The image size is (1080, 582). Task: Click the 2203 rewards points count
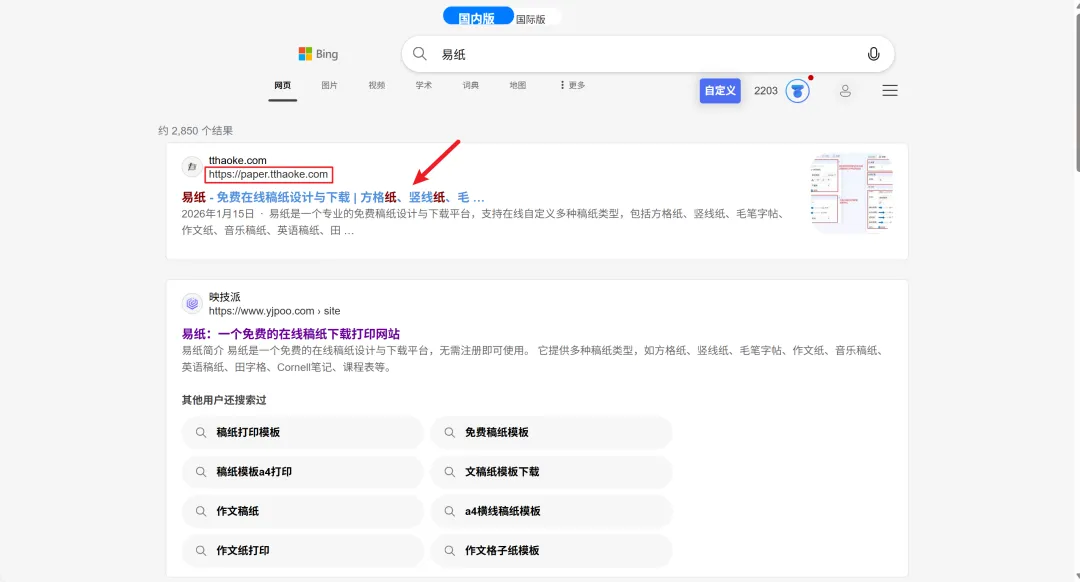tap(766, 91)
